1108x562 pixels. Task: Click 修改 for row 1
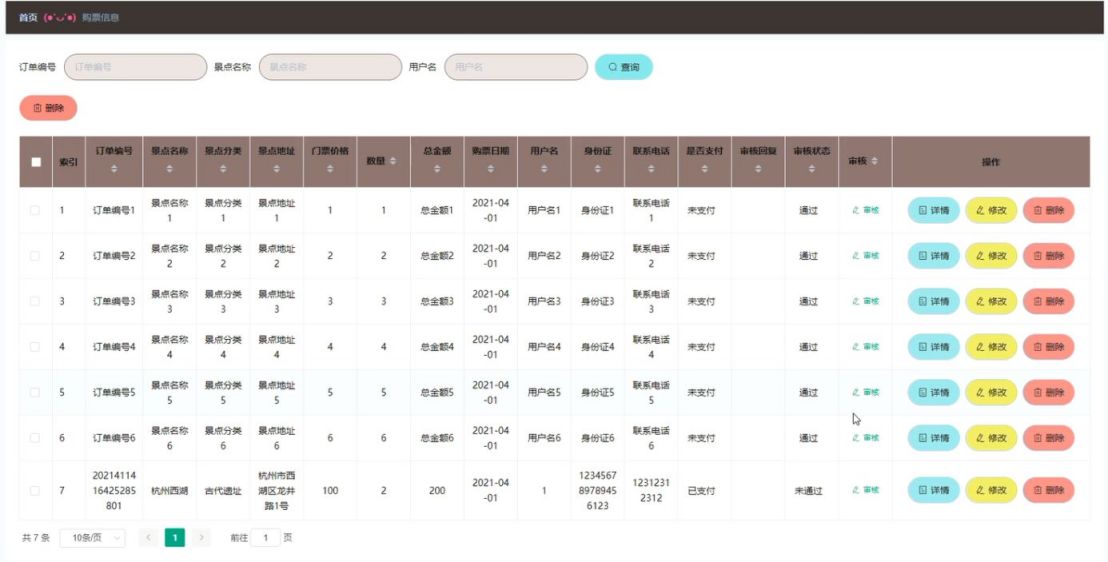click(991, 211)
